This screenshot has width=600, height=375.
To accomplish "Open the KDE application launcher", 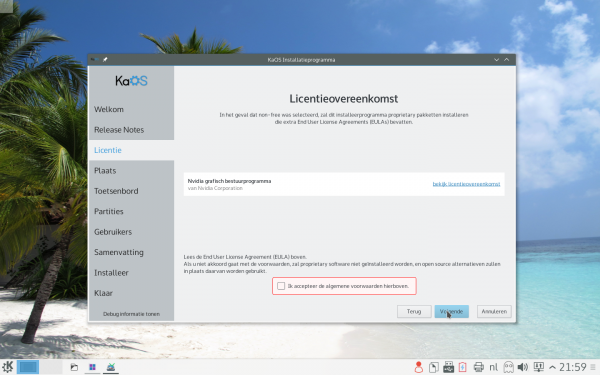I will [x=8, y=367].
